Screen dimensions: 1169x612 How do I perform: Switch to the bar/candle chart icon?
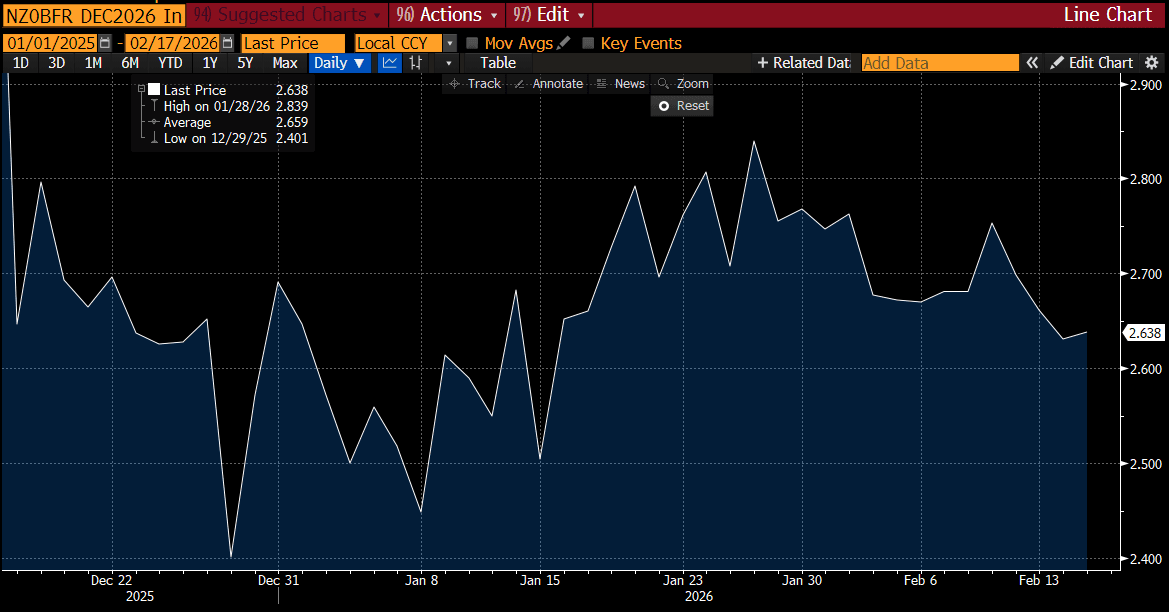coord(416,63)
